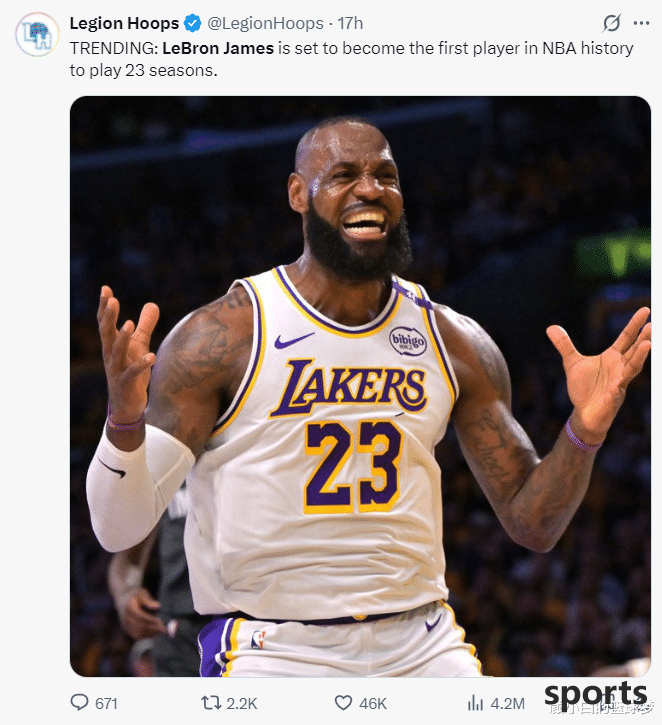Click the 671 replies count
Viewport: 662px width, 725px height.
pyautogui.click(x=106, y=704)
